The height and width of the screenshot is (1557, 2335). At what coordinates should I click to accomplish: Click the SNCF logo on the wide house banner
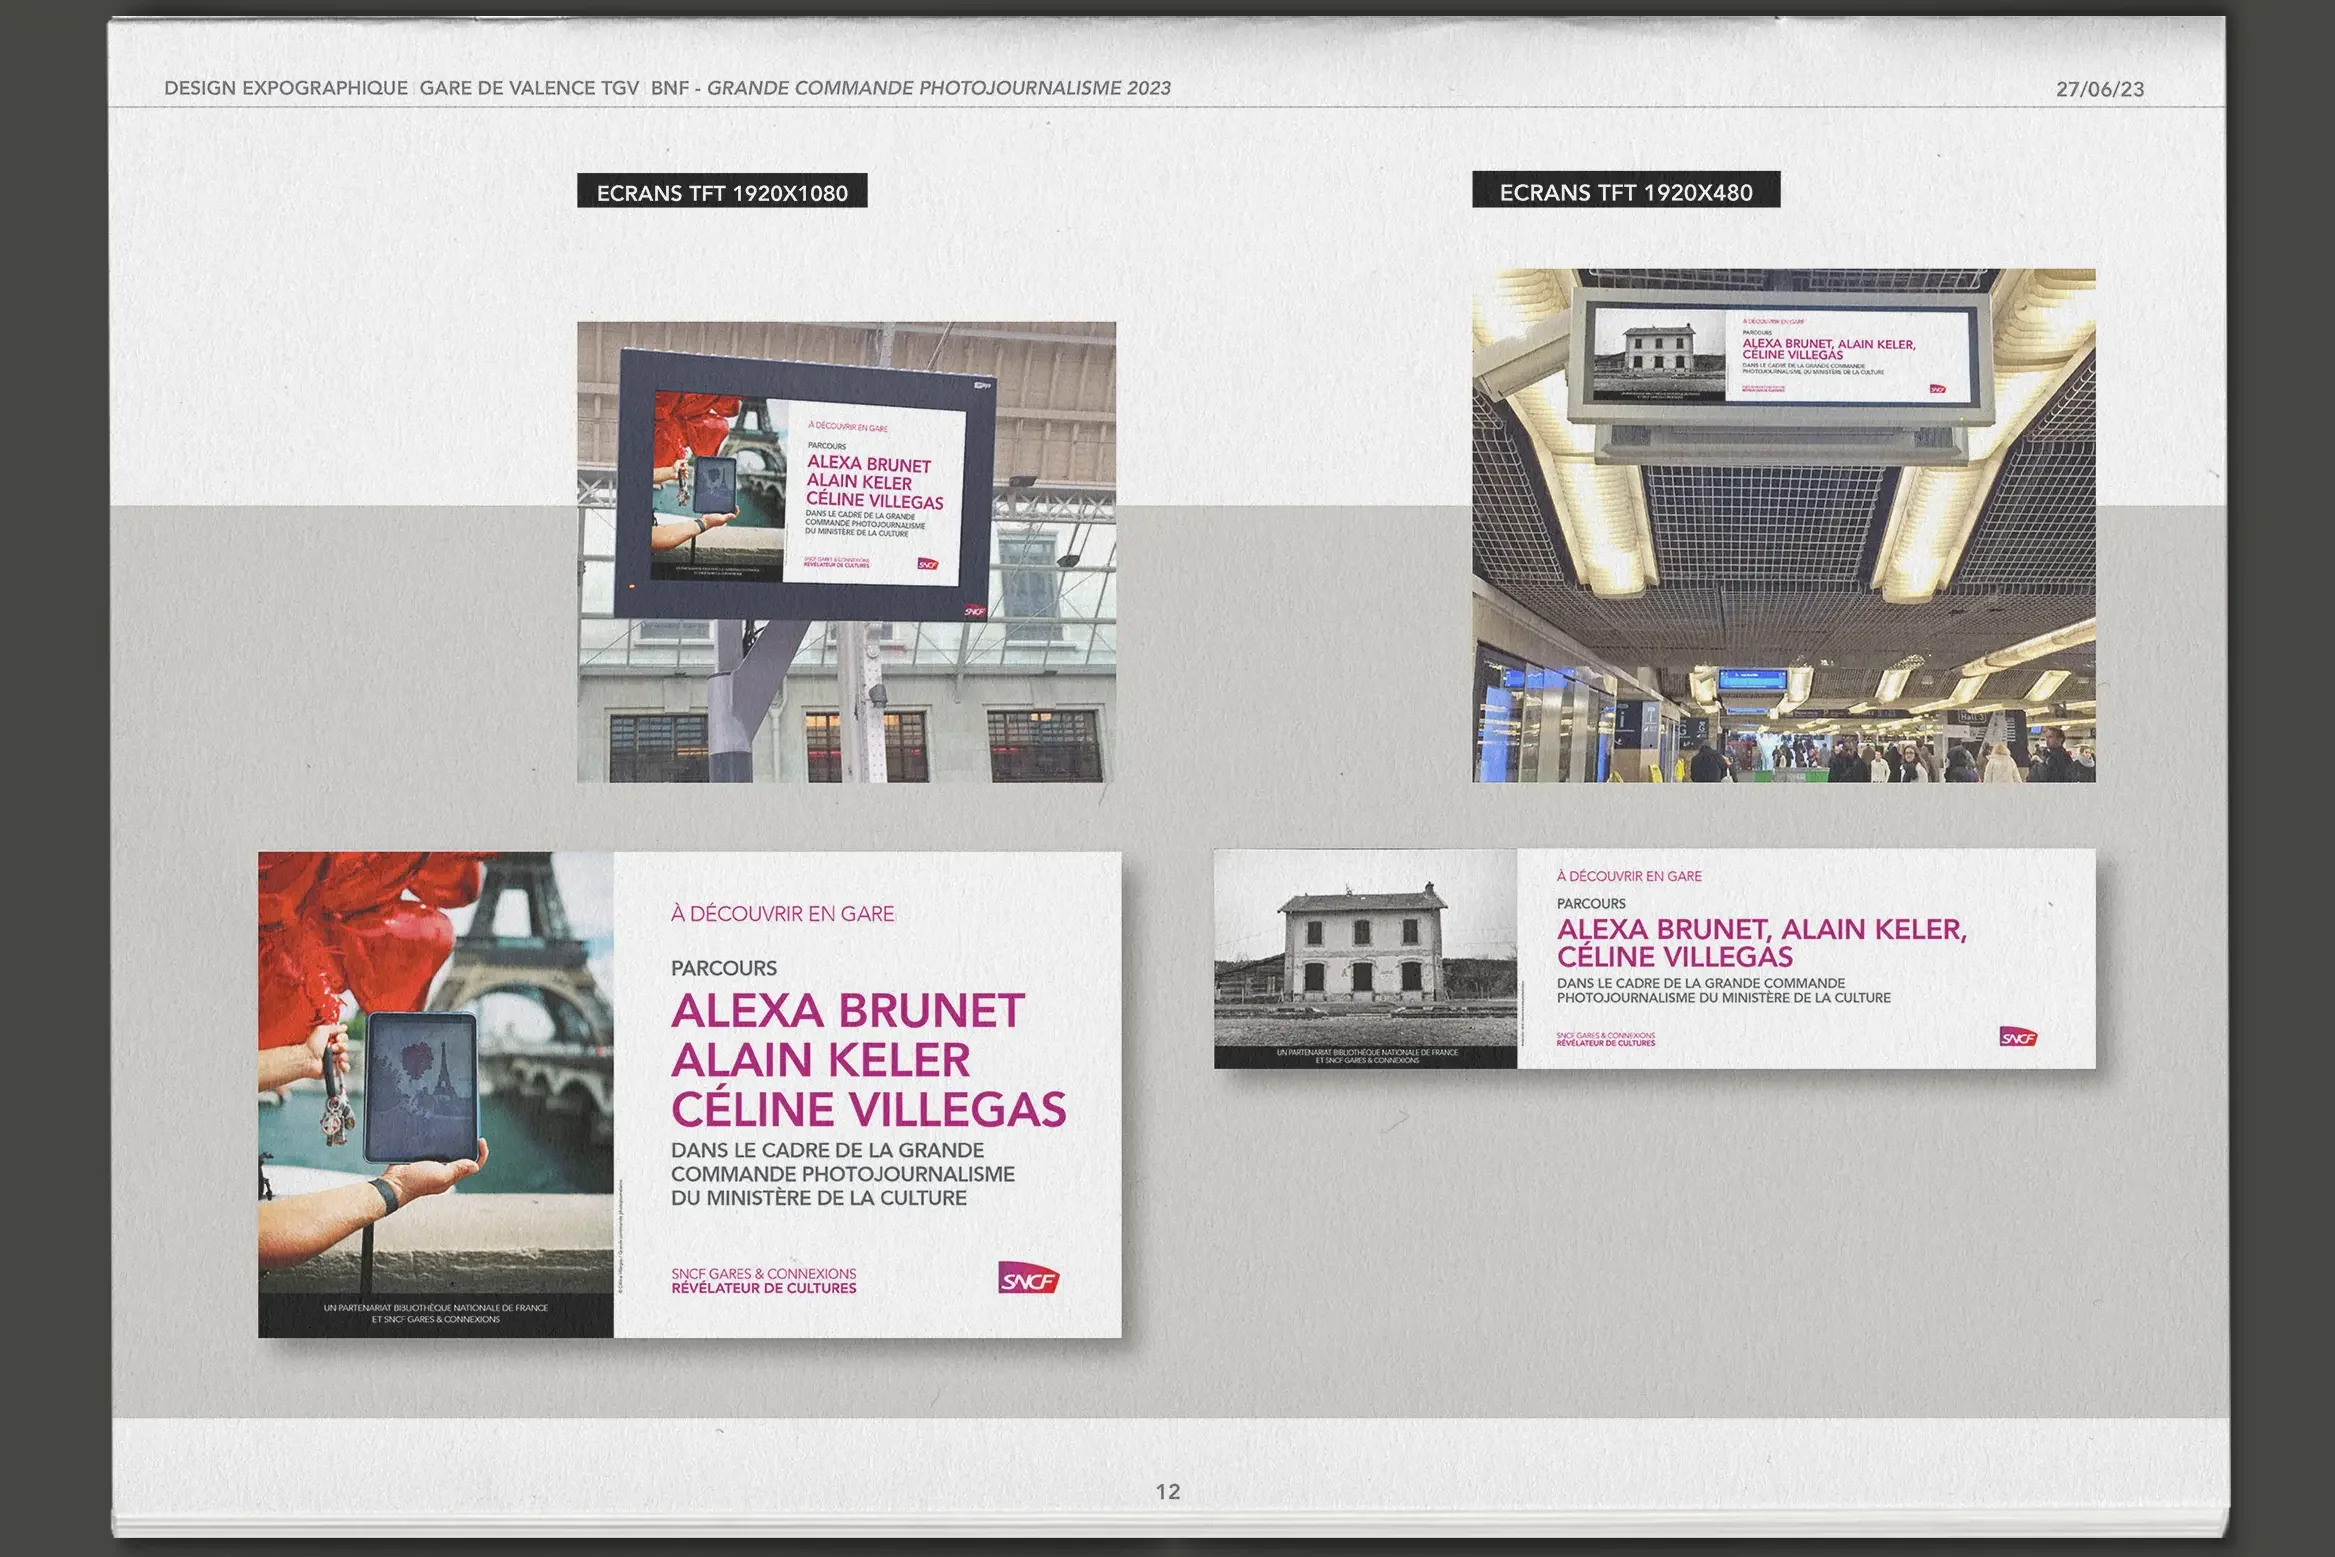pos(2018,1037)
